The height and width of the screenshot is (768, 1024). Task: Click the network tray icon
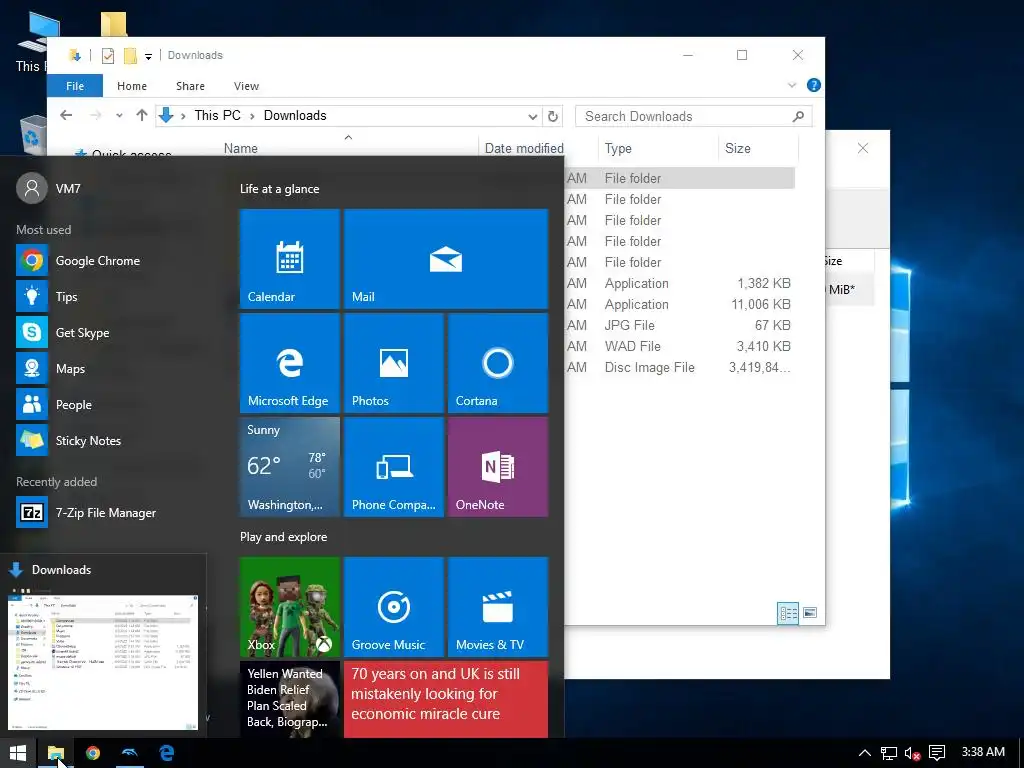(x=888, y=753)
